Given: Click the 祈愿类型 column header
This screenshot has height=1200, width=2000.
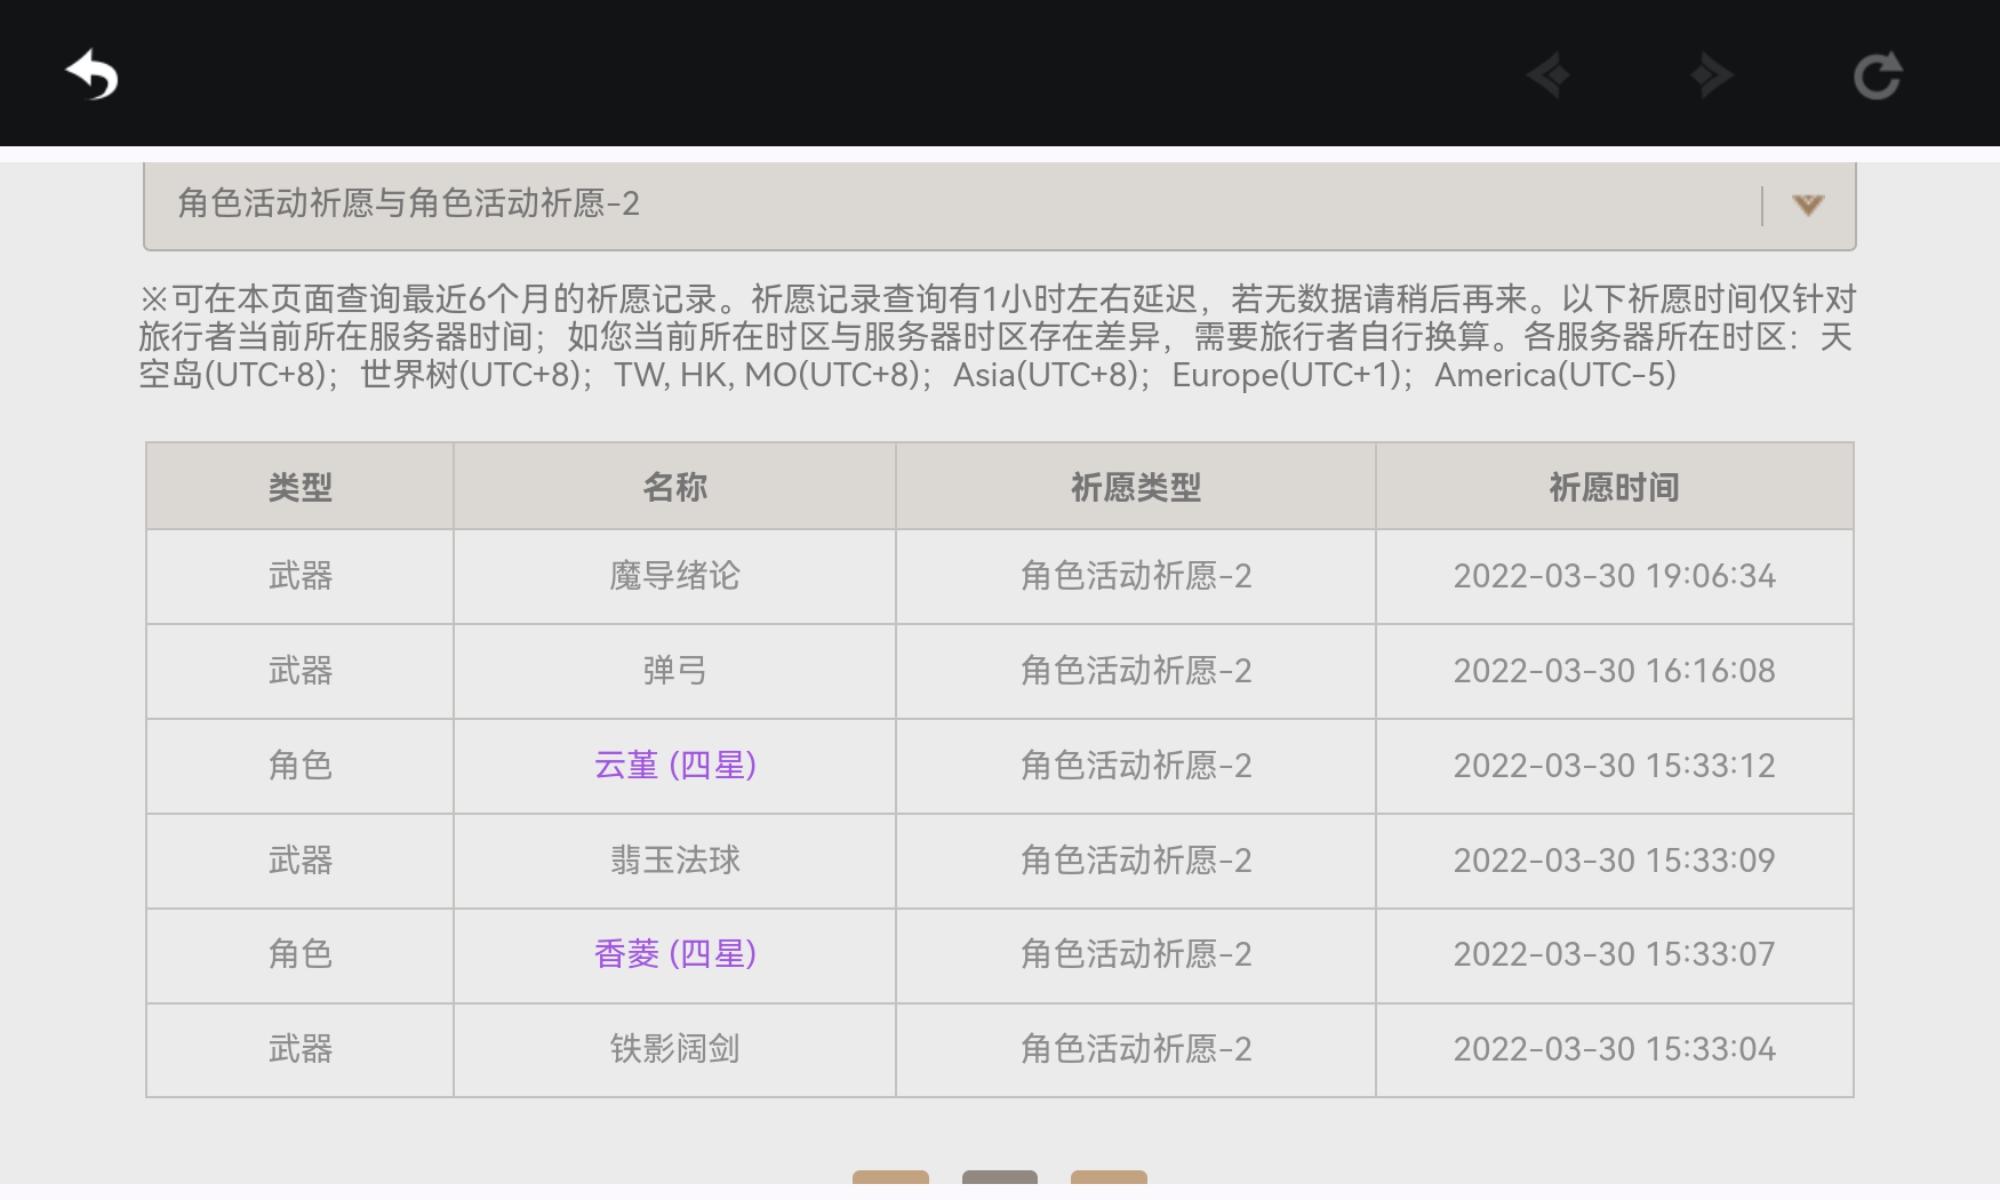Looking at the screenshot, I should [1136, 487].
